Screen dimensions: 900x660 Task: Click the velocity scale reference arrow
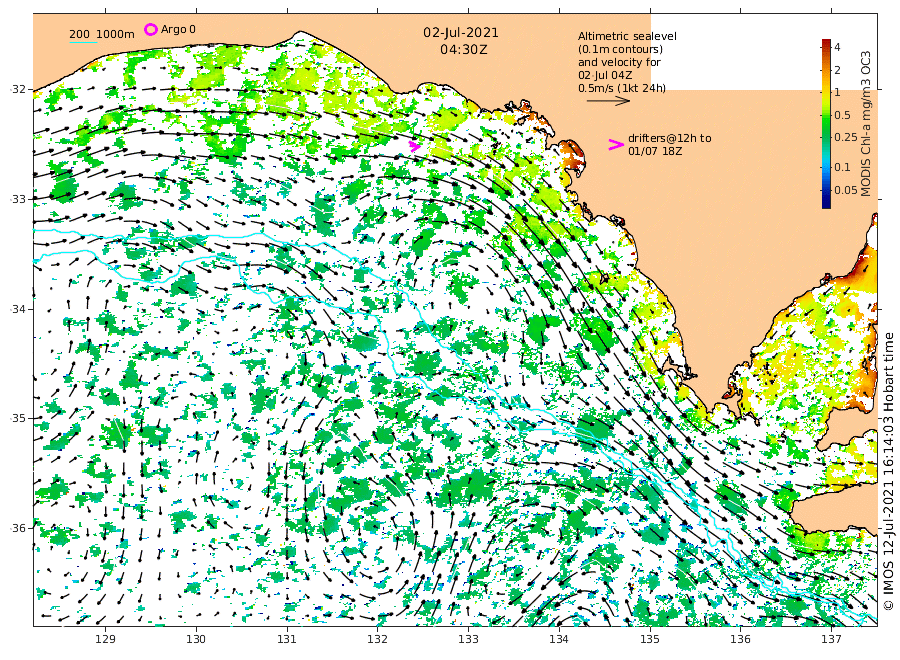(608, 101)
